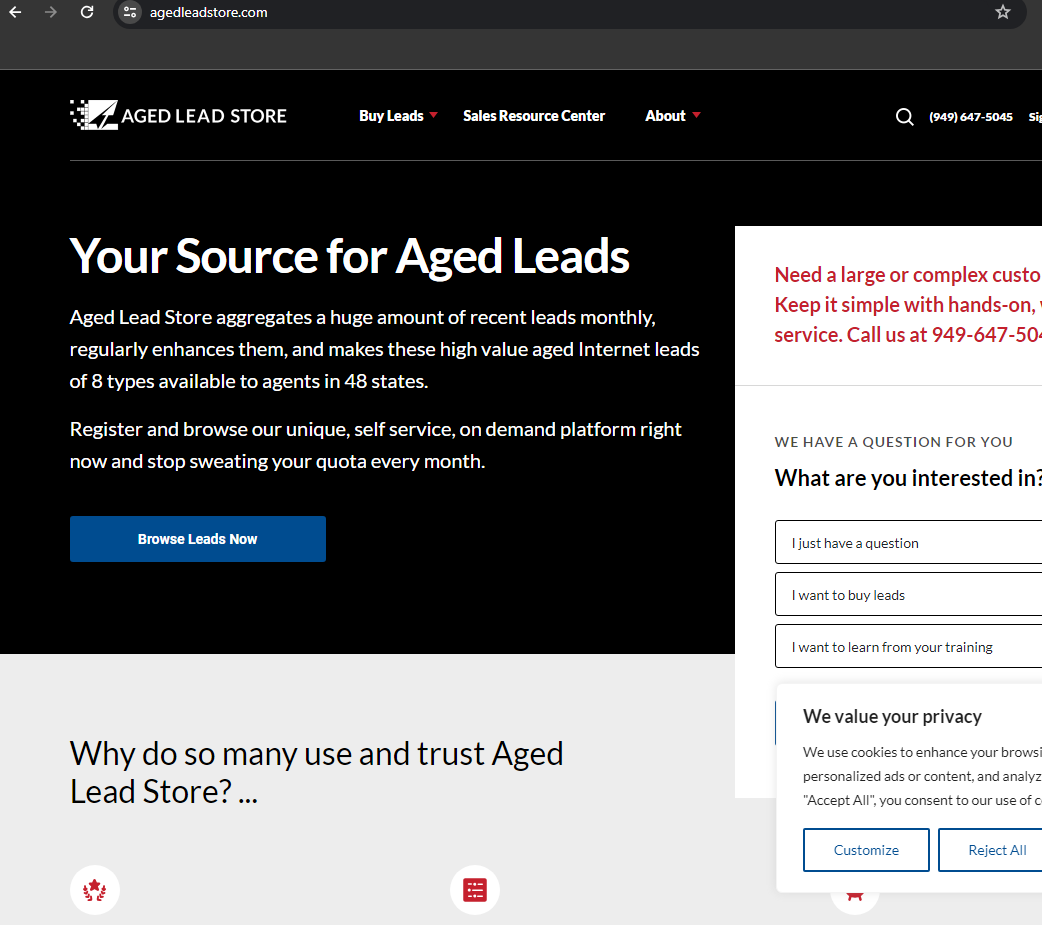Click Customize in the privacy banner
1042x925 pixels.
[x=866, y=850]
